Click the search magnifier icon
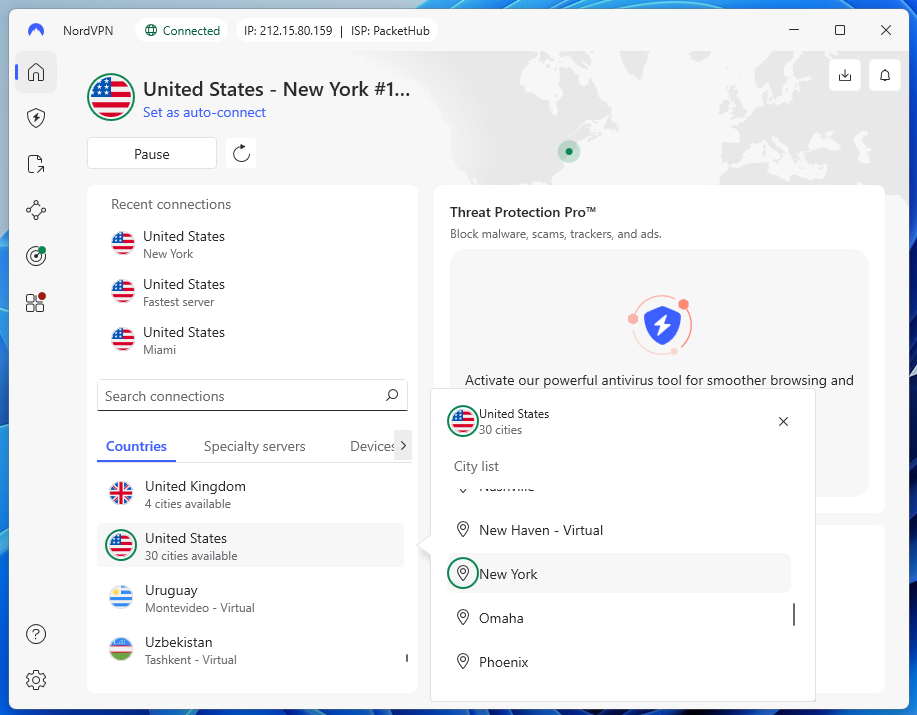This screenshot has width=917, height=715. pos(392,395)
